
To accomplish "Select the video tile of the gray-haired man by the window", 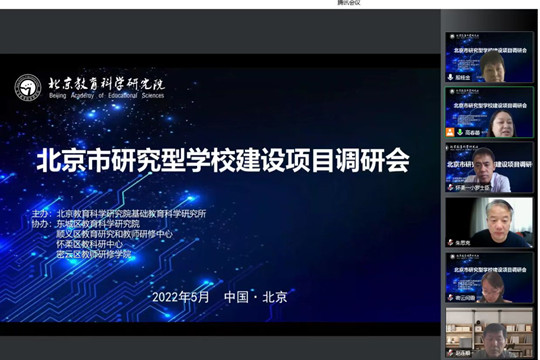I will click(x=489, y=223).
